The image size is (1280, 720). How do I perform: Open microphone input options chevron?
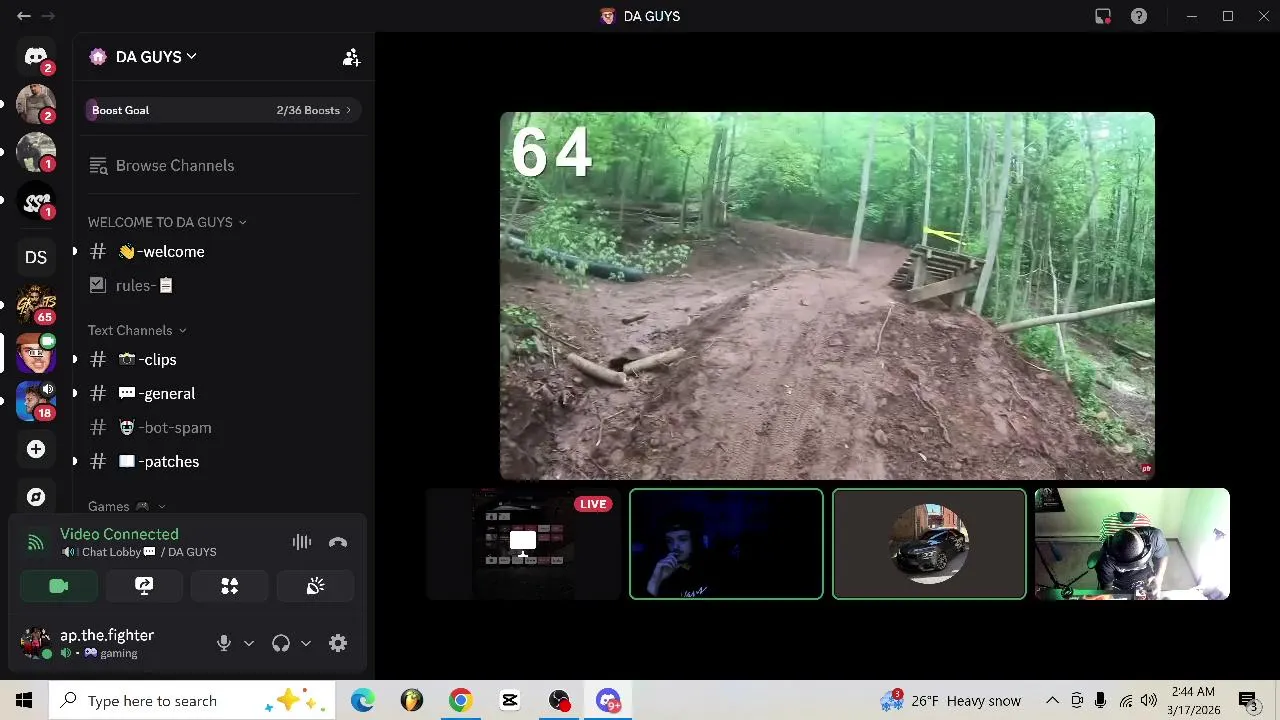click(249, 643)
